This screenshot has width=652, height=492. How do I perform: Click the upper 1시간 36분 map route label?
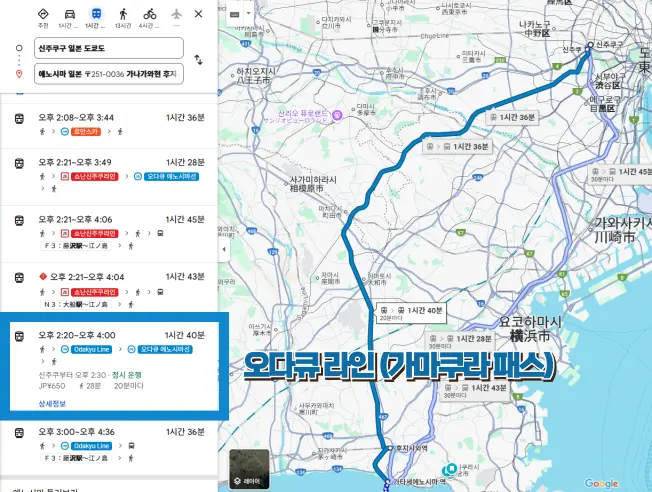(513, 117)
